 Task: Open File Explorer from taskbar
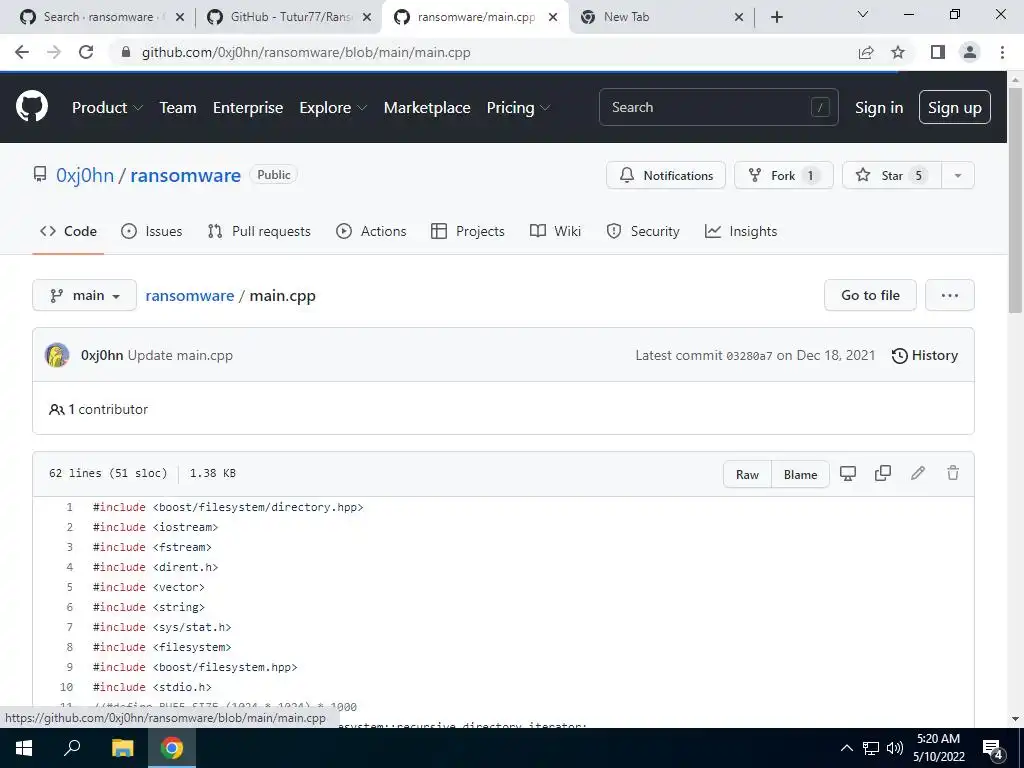122,748
